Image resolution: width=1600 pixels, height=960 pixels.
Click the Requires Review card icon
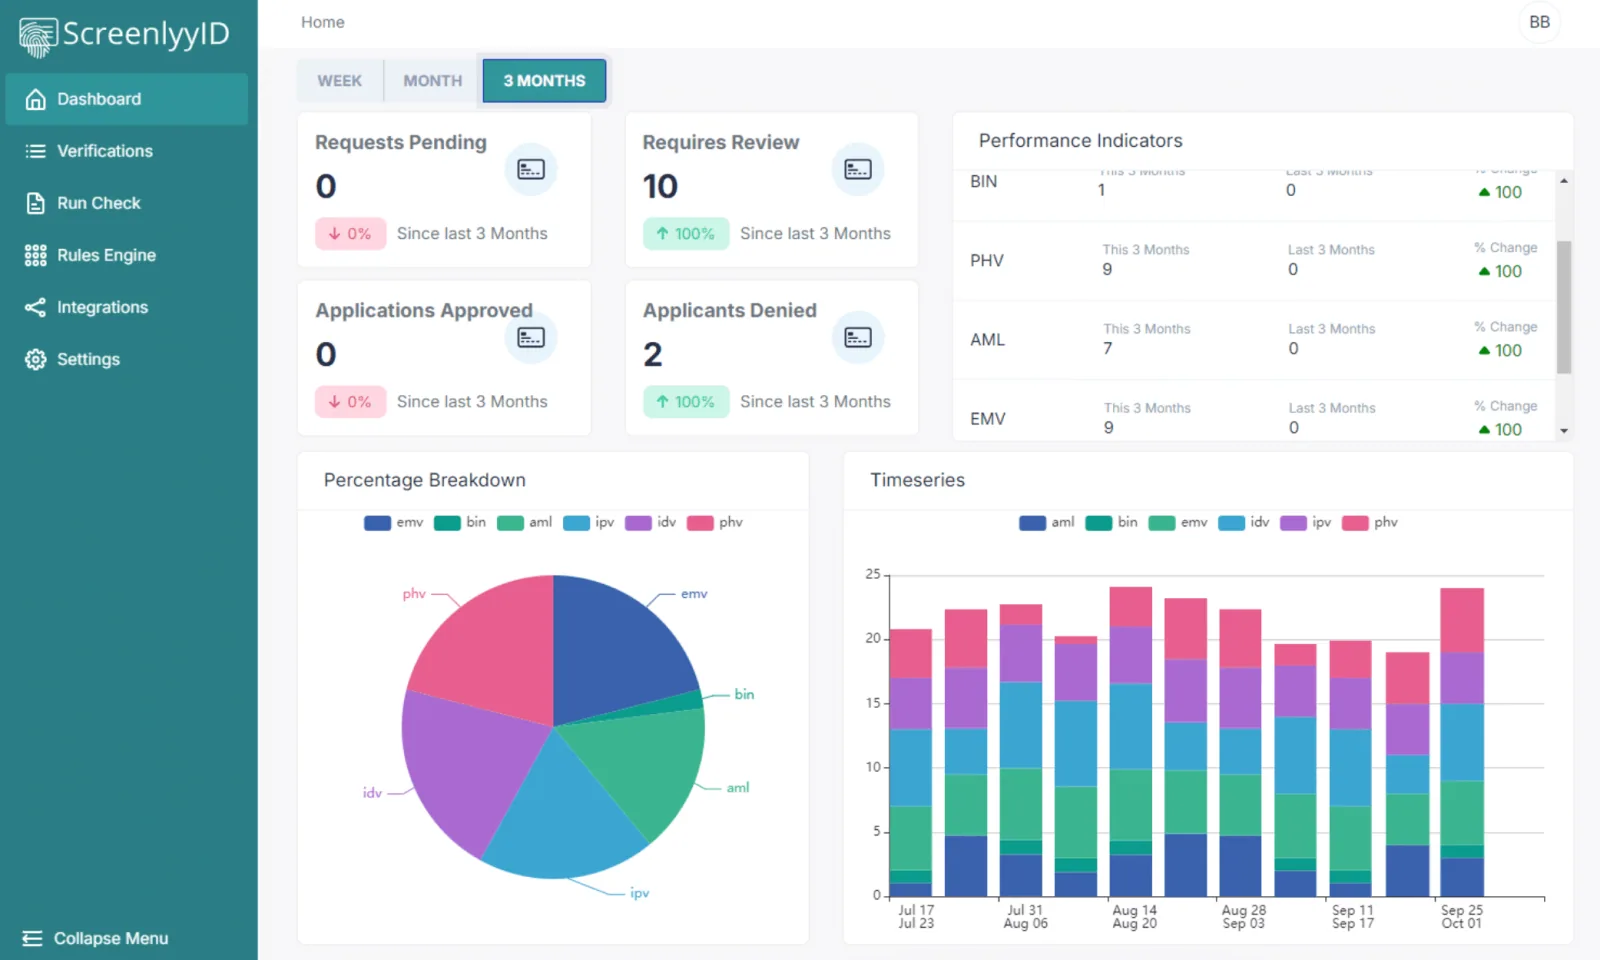click(x=858, y=169)
